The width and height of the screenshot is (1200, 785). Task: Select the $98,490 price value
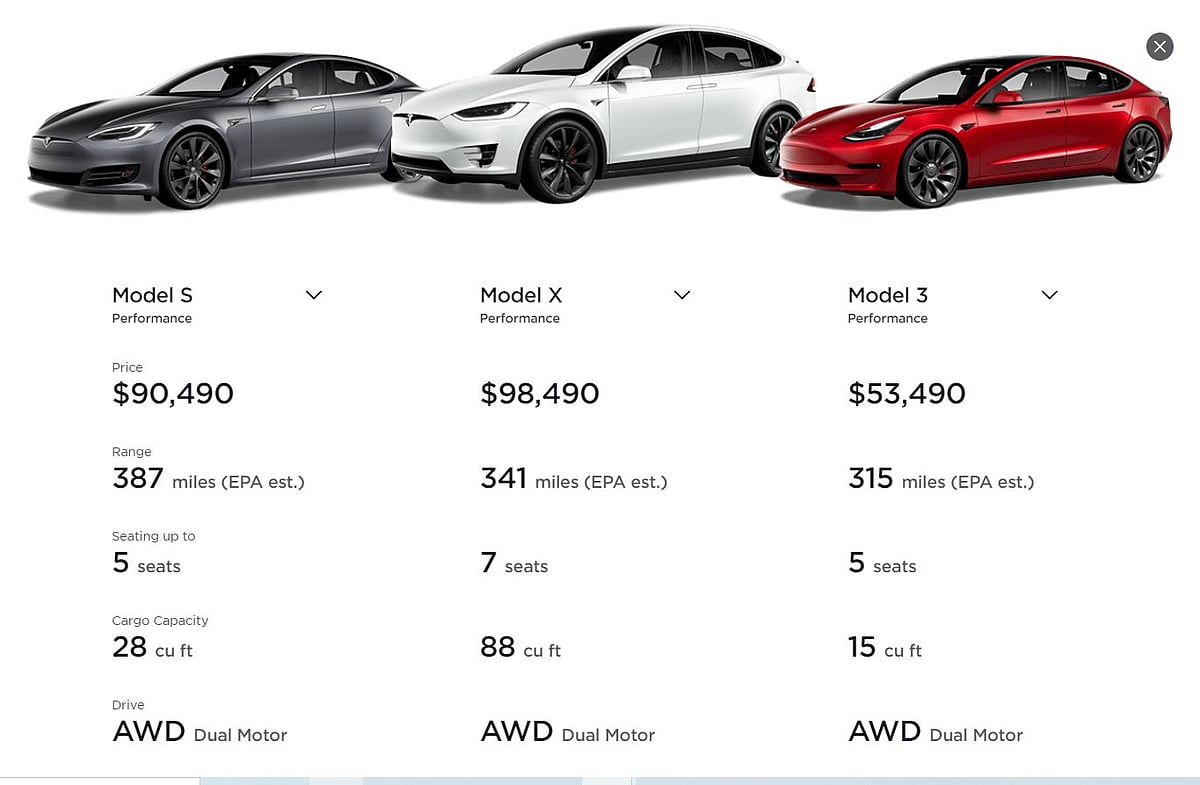point(540,394)
